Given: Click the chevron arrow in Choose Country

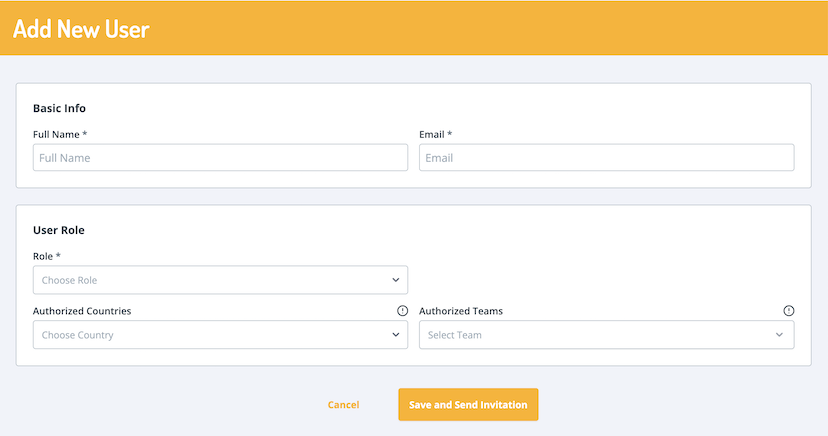Looking at the screenshot, I should [x=396, y=335].
